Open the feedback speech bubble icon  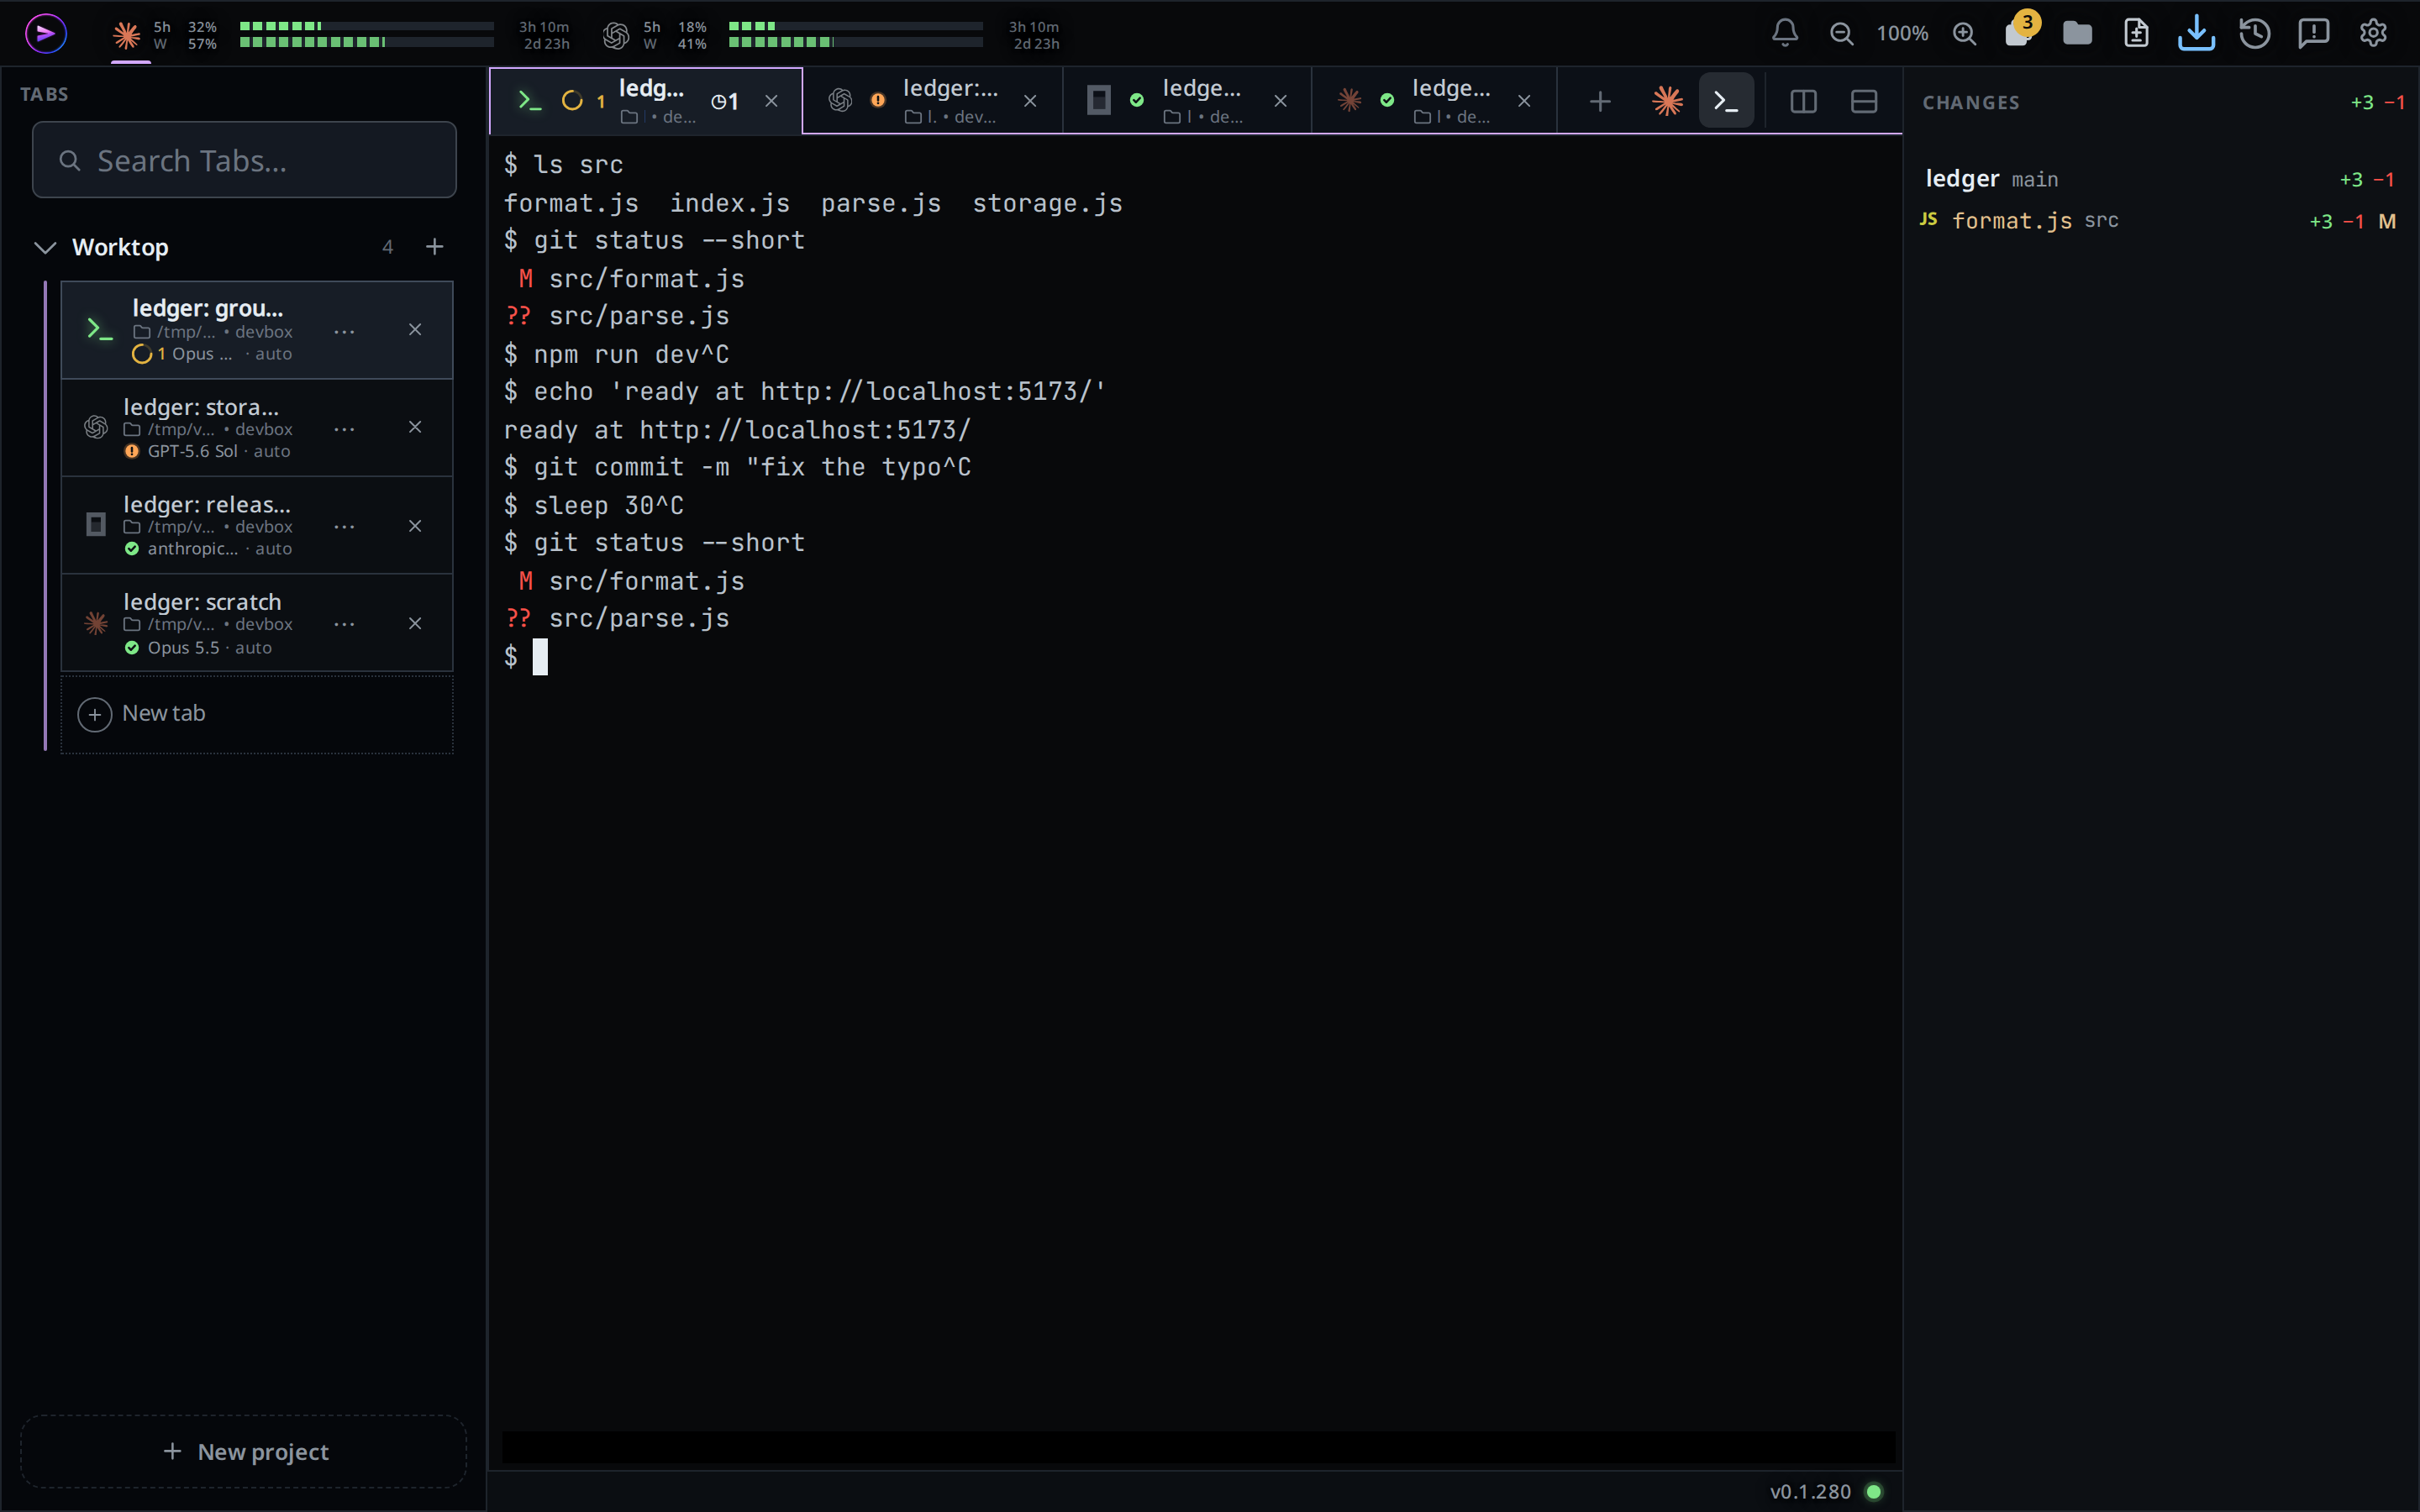(2314, 34)
